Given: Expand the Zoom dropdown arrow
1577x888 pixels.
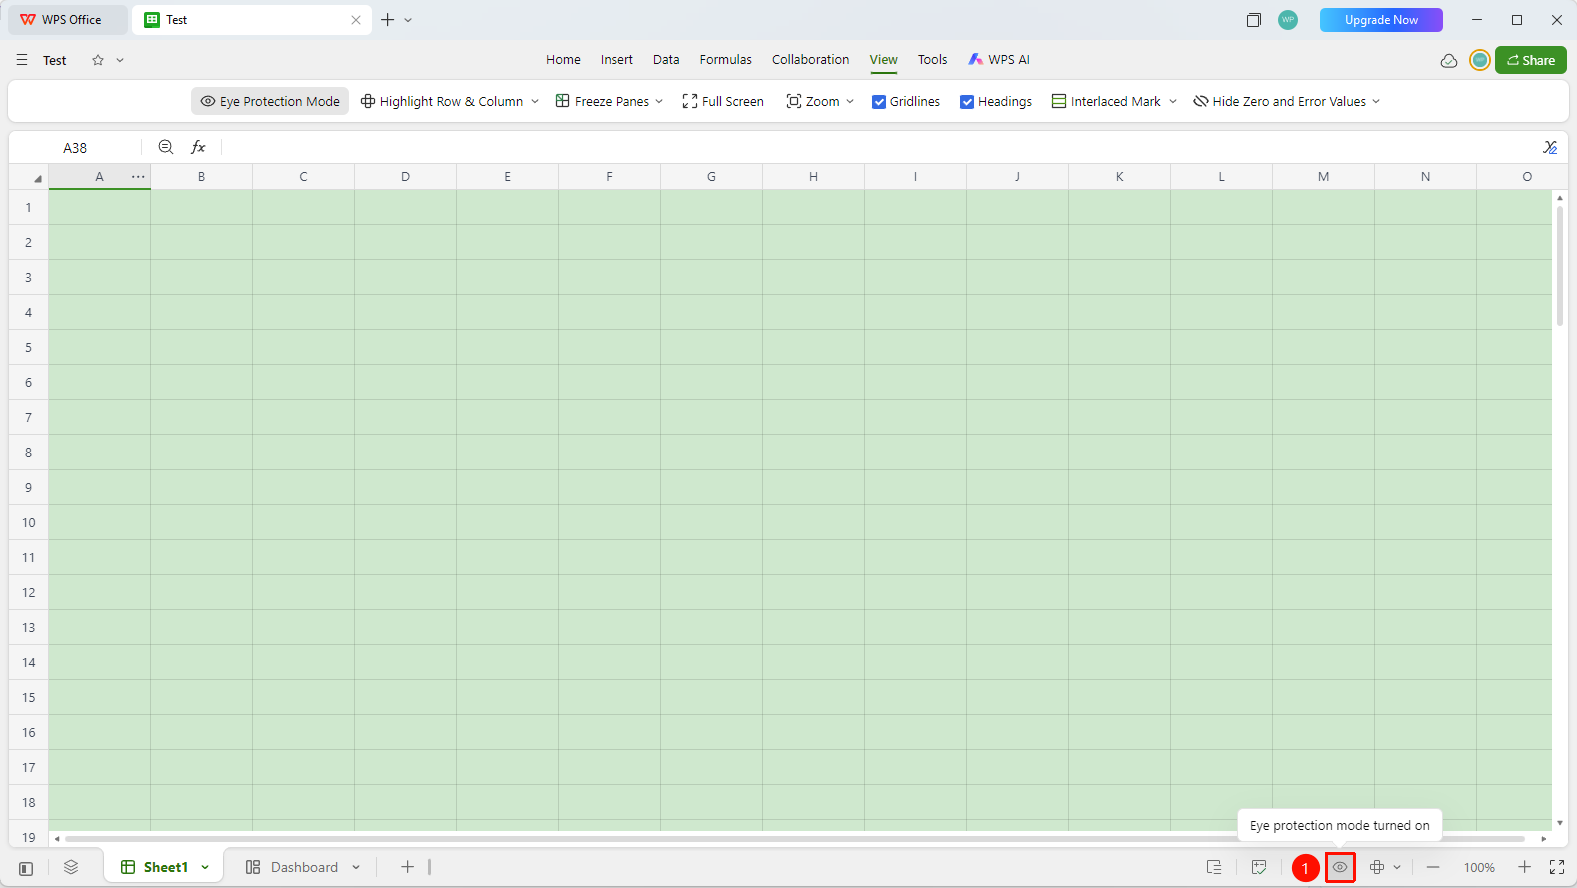Looking at the screenshot, I should pyautogui.click(x=850, y=102).
